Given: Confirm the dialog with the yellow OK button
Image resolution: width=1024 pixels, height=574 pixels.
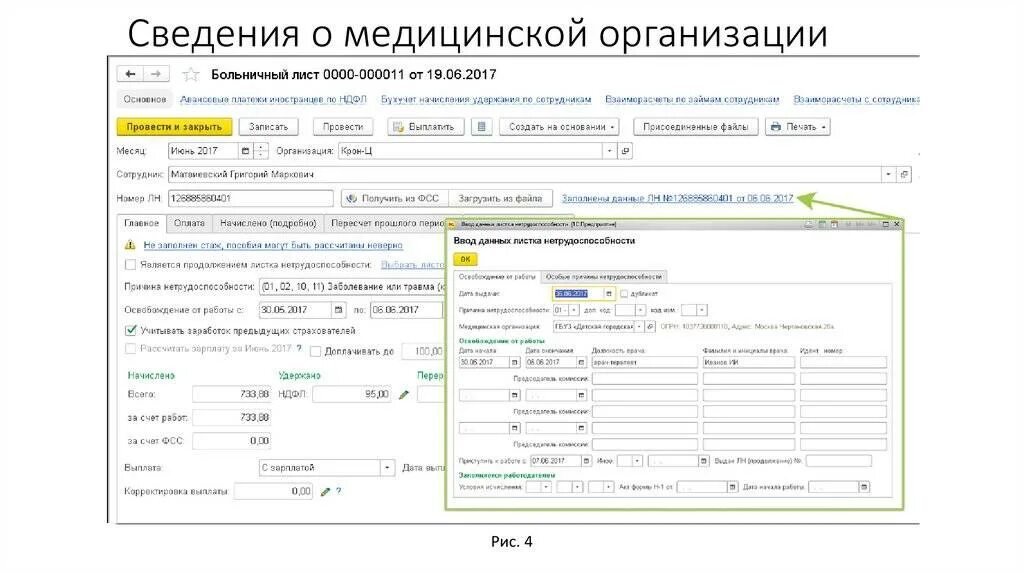Looking at the screenshot, I should (465, 259).
